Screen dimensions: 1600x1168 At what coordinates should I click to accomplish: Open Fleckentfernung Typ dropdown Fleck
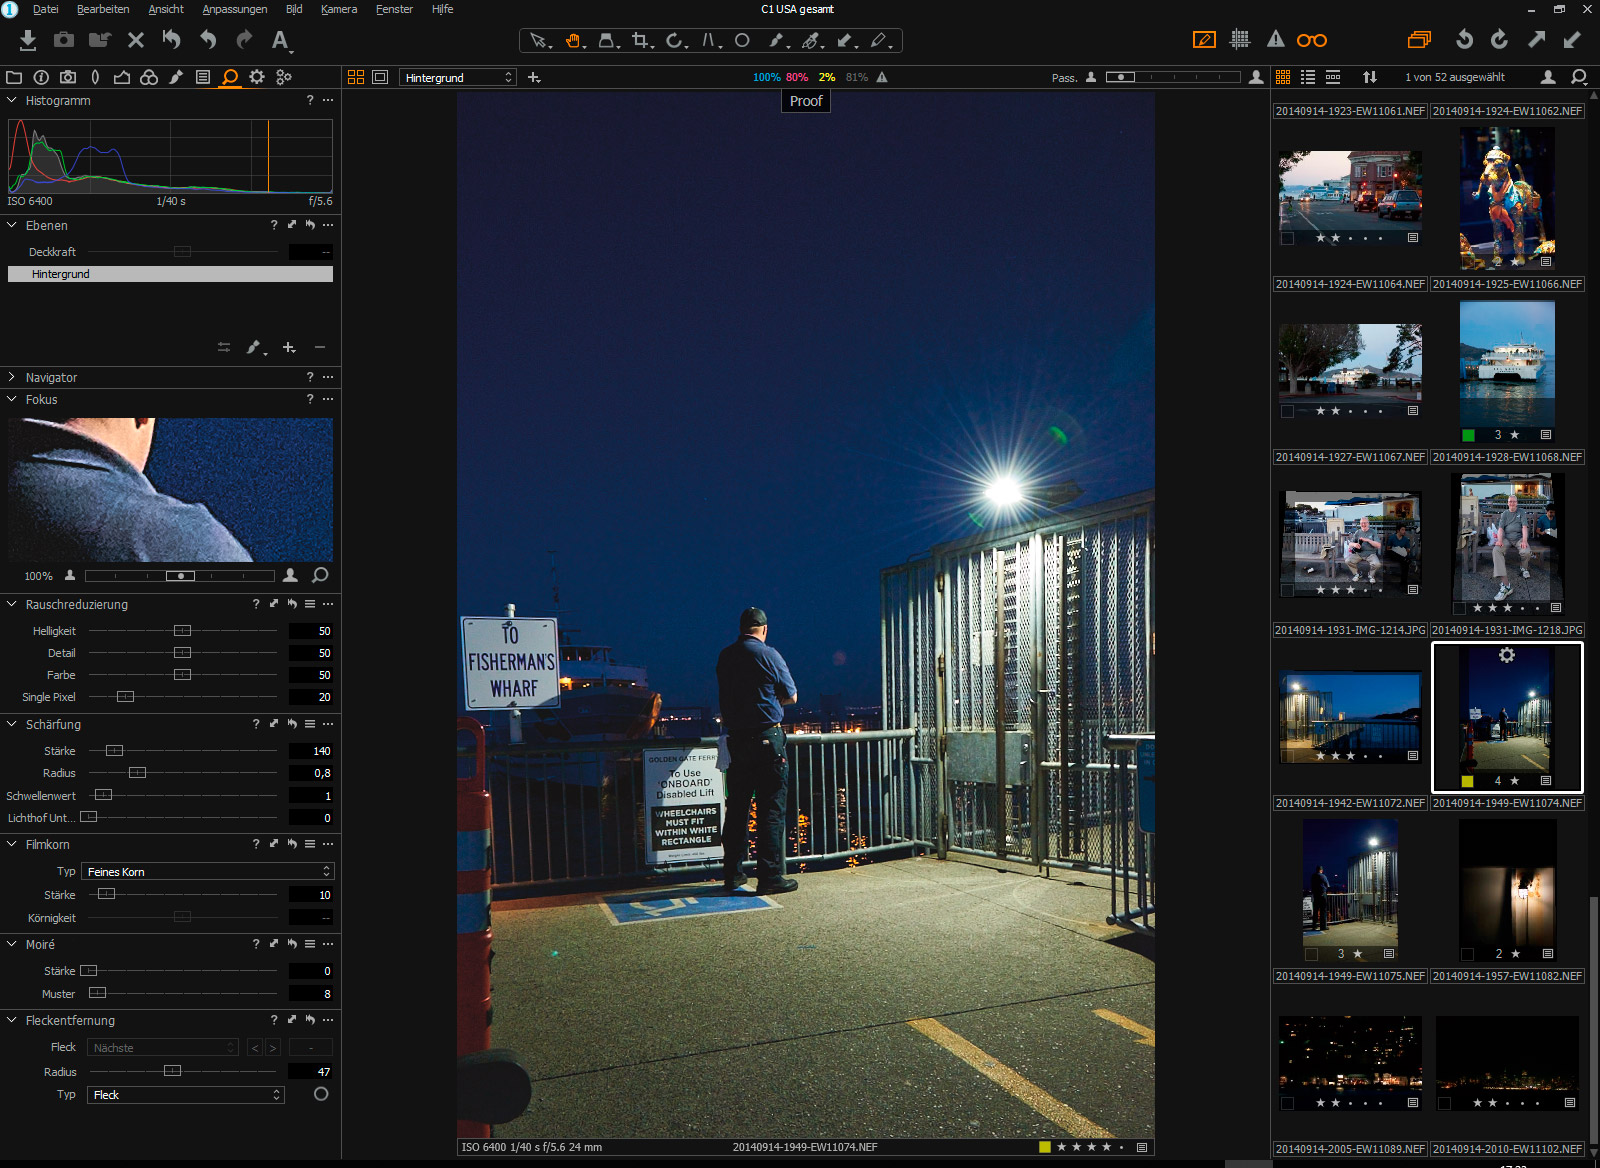click(186, 1095)
